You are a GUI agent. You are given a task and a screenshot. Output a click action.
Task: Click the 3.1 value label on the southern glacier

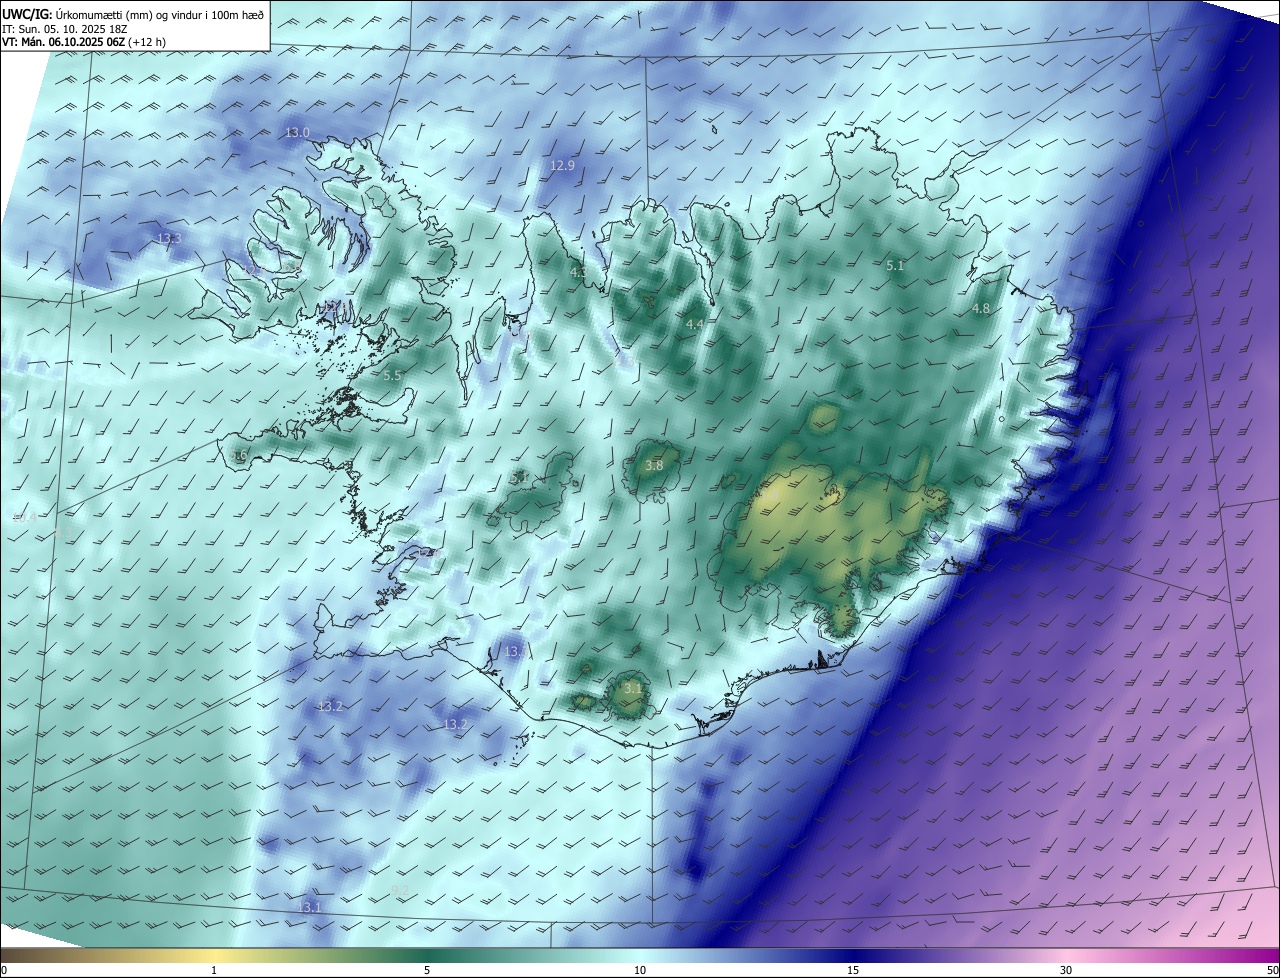(x=633, y=688)
